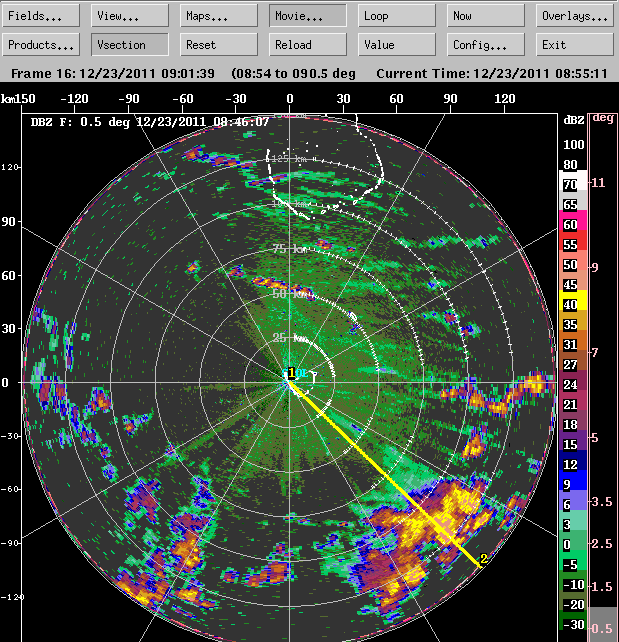The height and width of the screenshot is (642, 619).
Task: Click the '75 km' range ring label
Action: [290, 249]
